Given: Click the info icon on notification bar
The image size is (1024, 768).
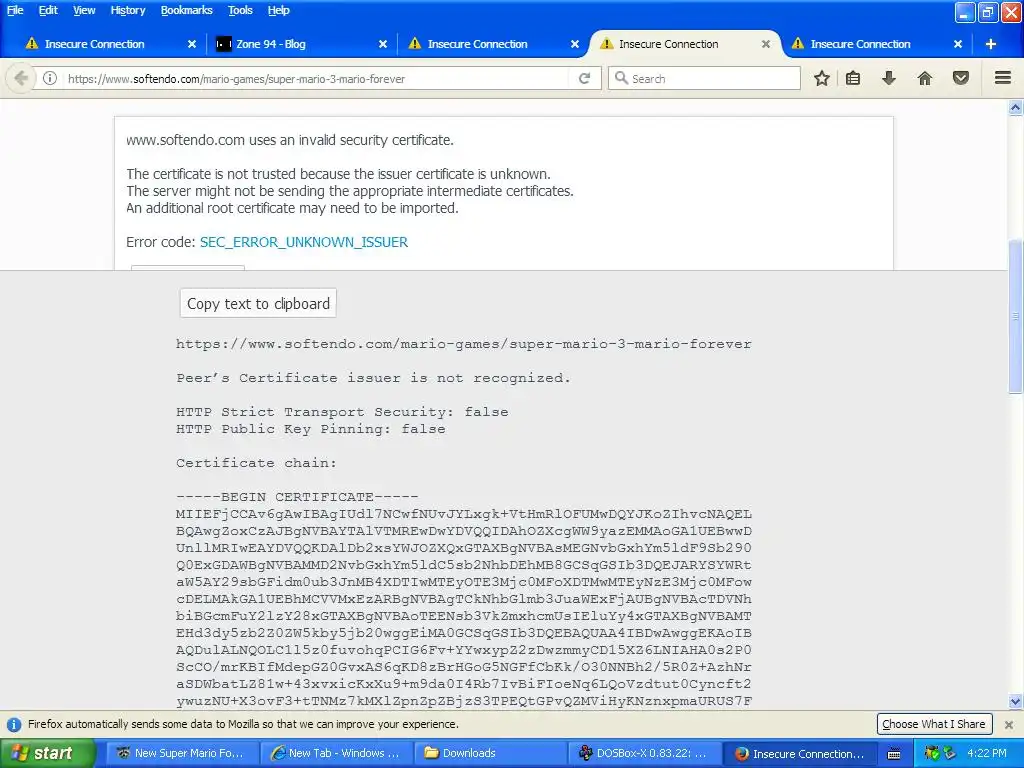Looking at the screenshot, I should [14, 725].
